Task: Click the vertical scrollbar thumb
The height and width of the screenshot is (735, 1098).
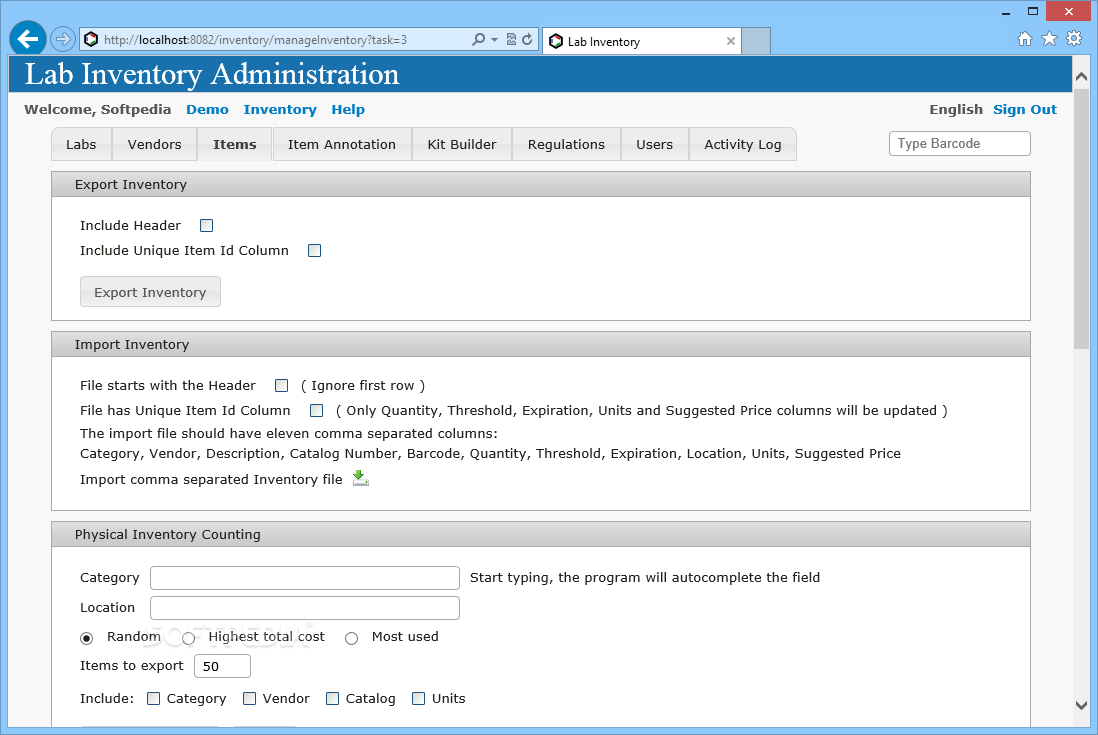Action: (x=1081, y=218)
